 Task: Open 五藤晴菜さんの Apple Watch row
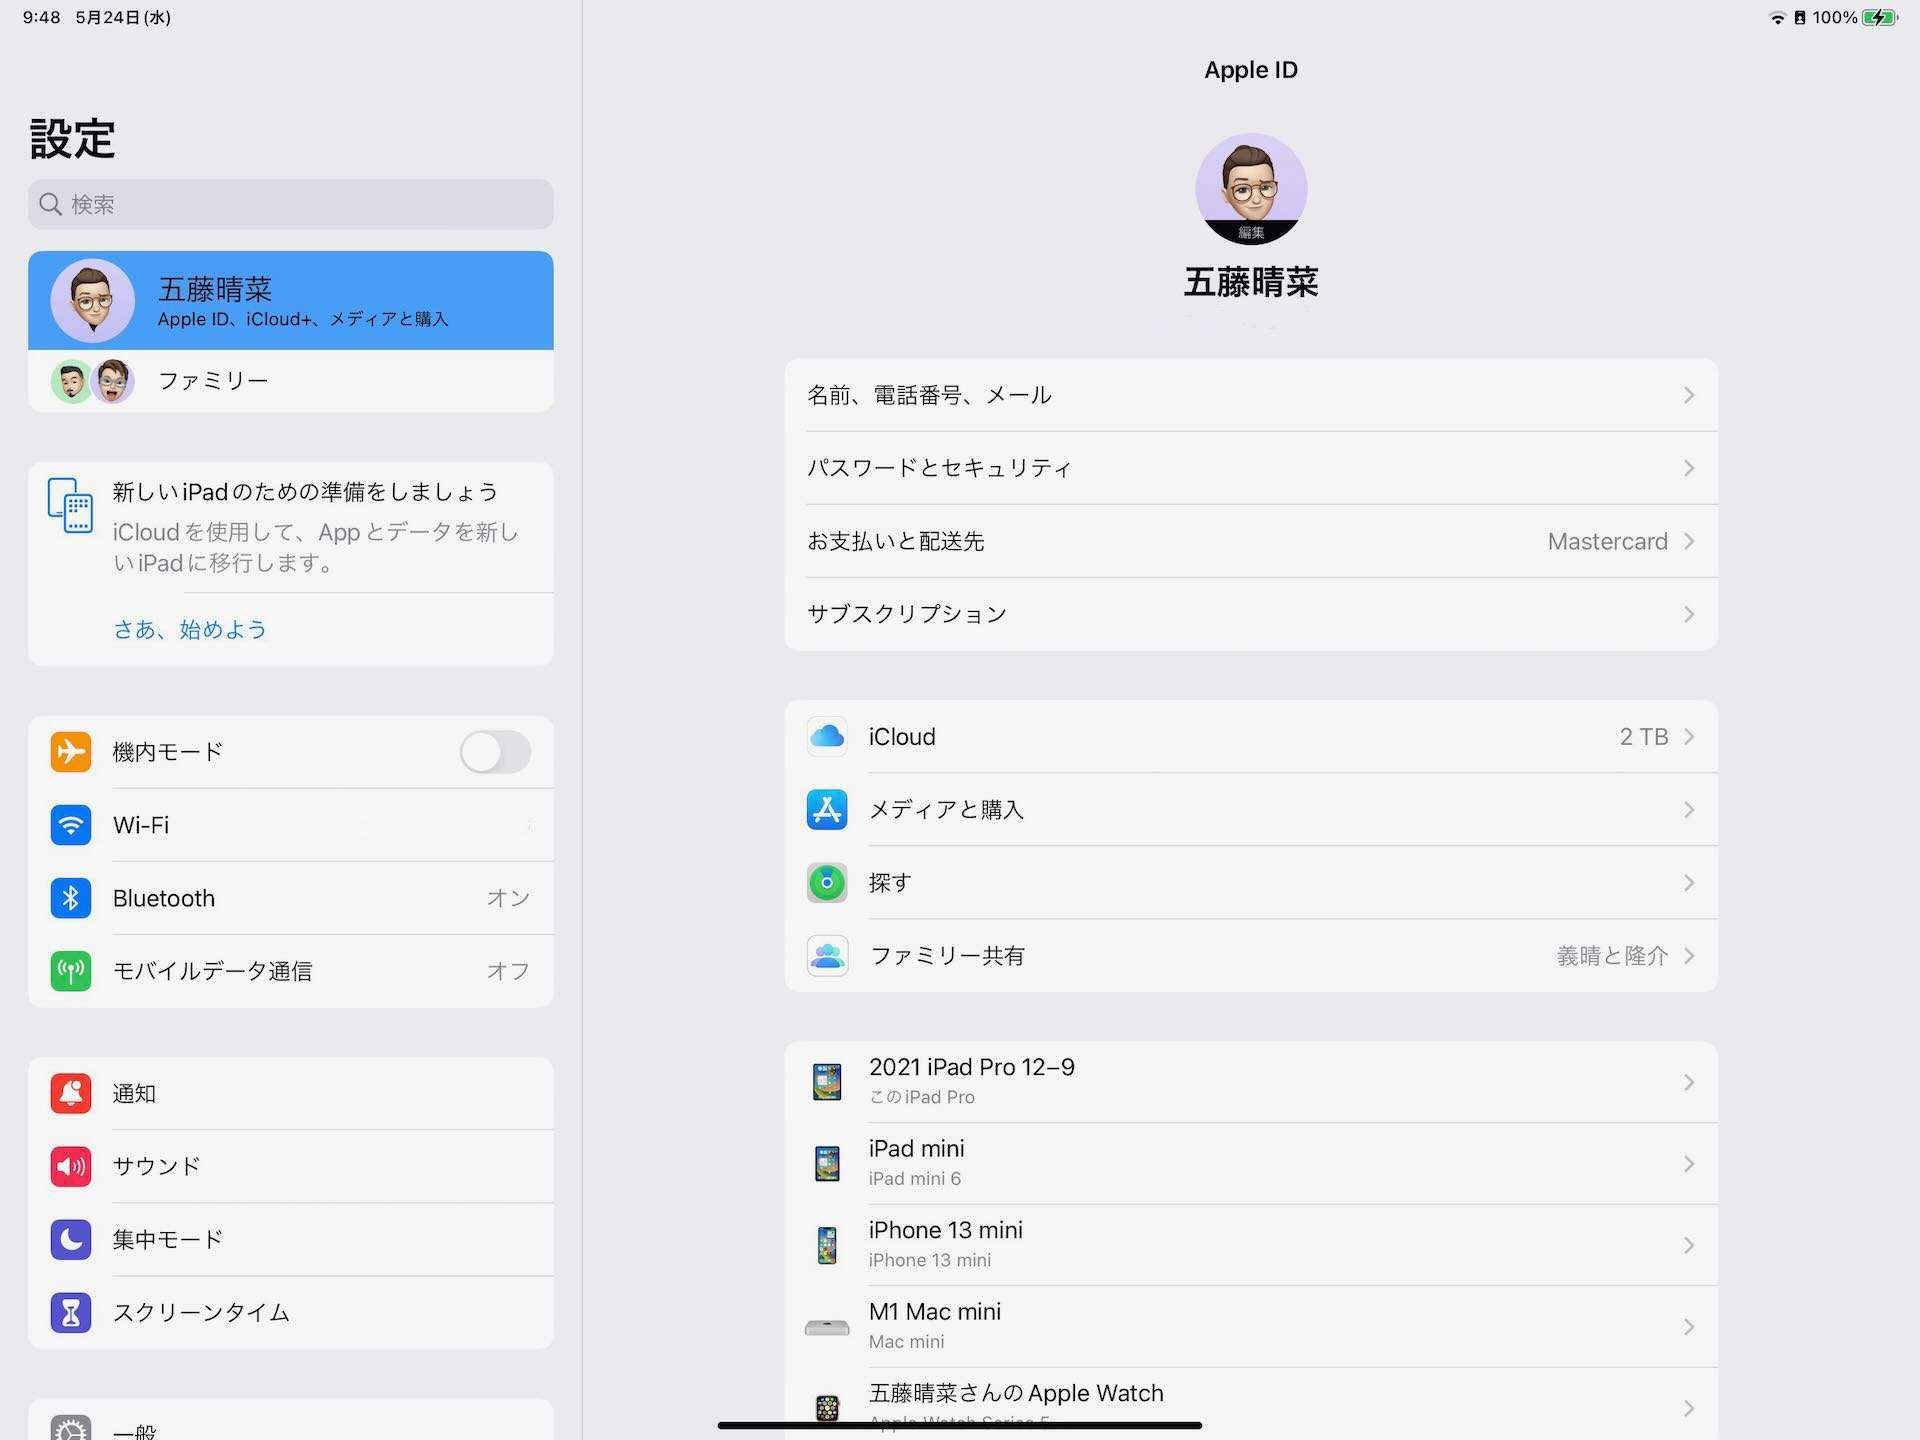1251,1405
